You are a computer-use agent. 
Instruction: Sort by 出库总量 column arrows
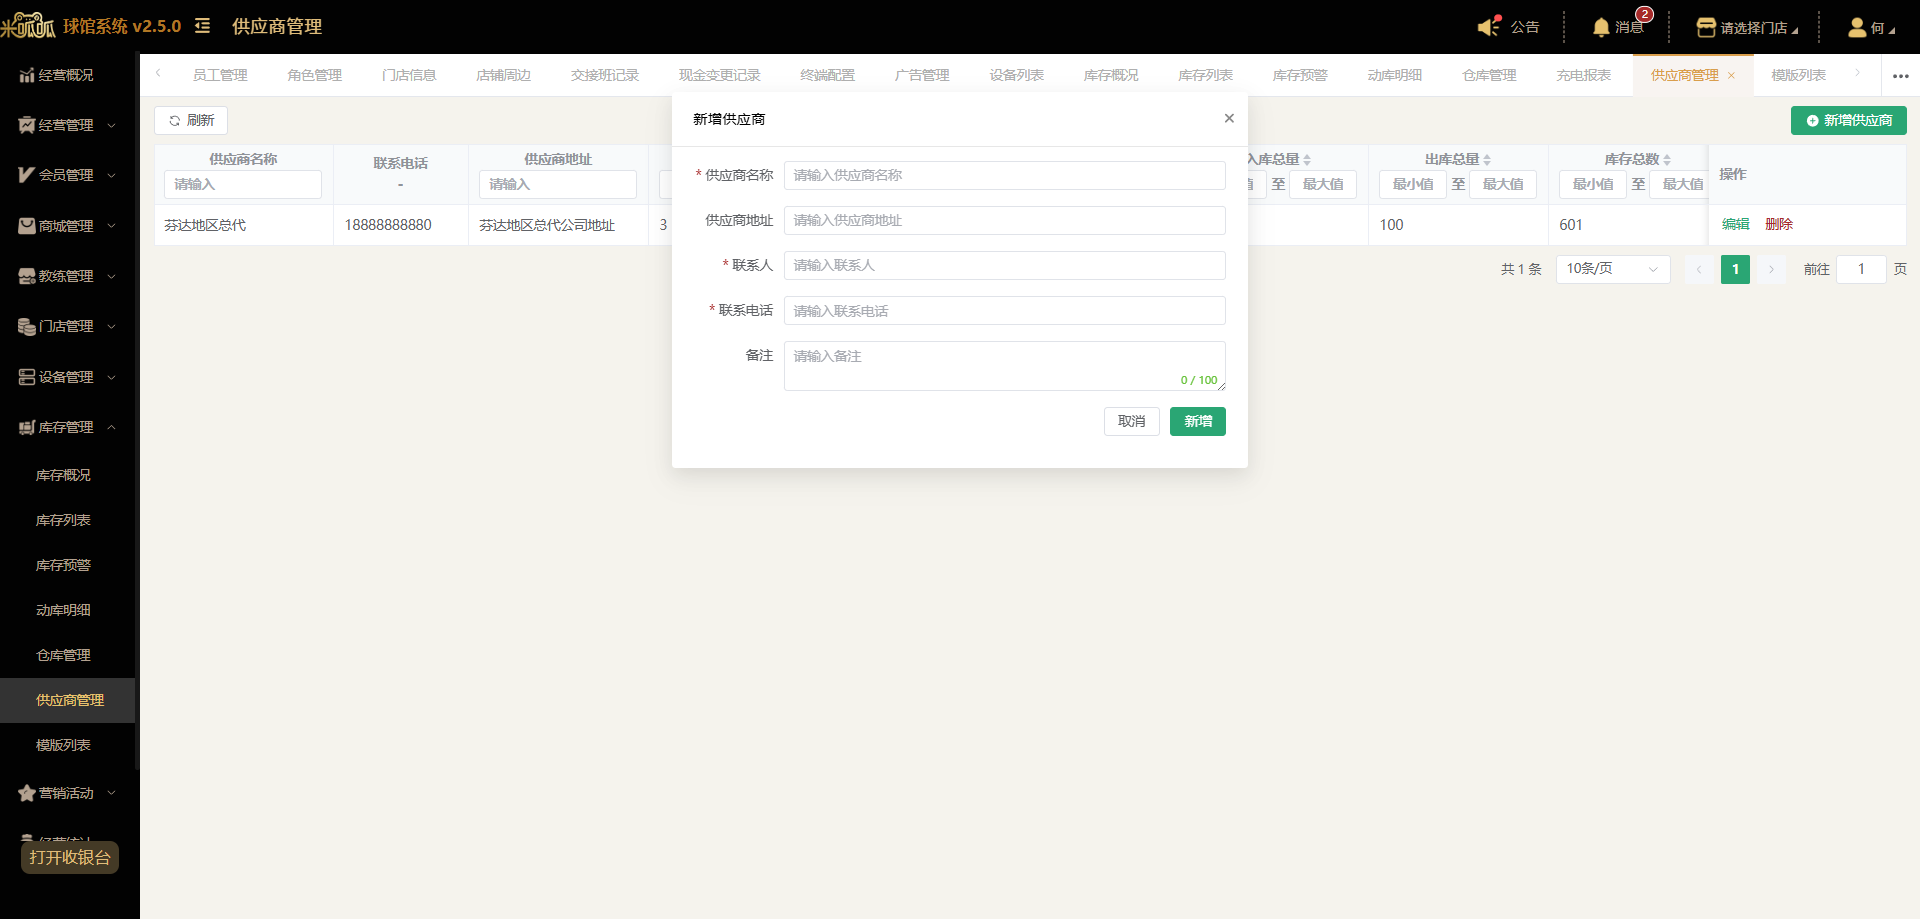[x=1487, y=160]
